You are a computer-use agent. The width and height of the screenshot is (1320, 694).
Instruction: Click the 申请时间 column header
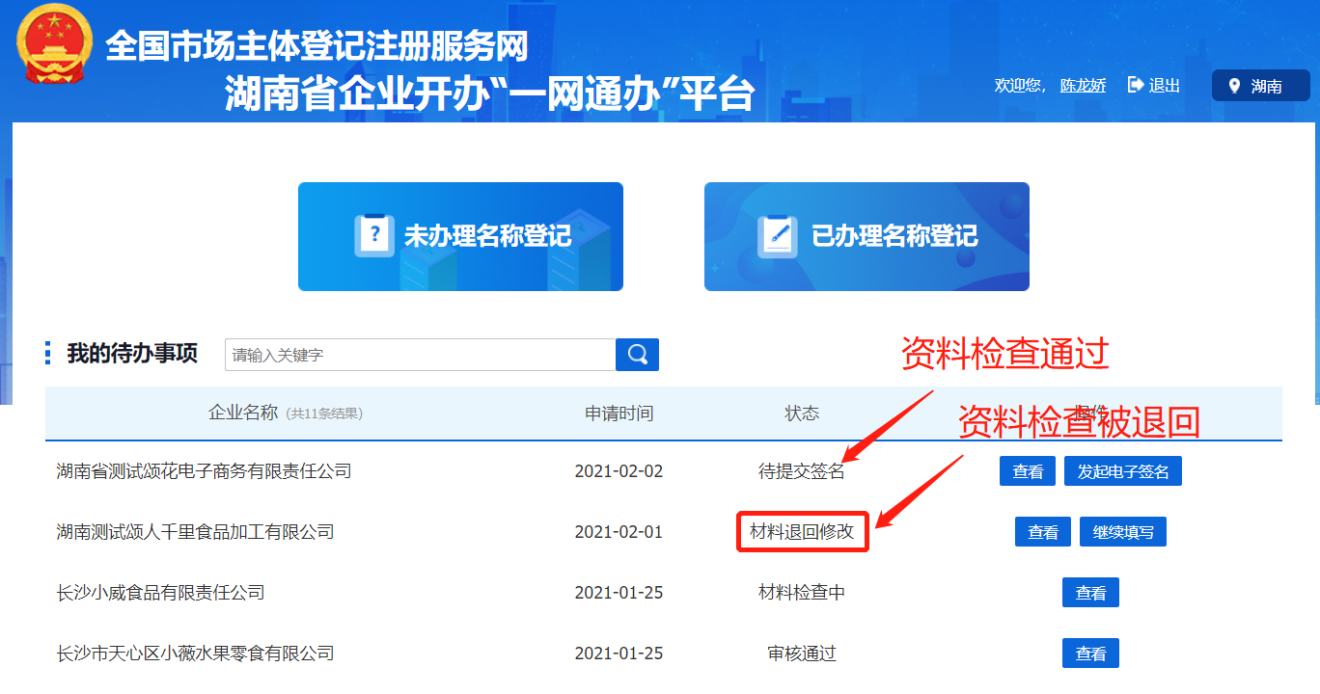pos(618,414)
